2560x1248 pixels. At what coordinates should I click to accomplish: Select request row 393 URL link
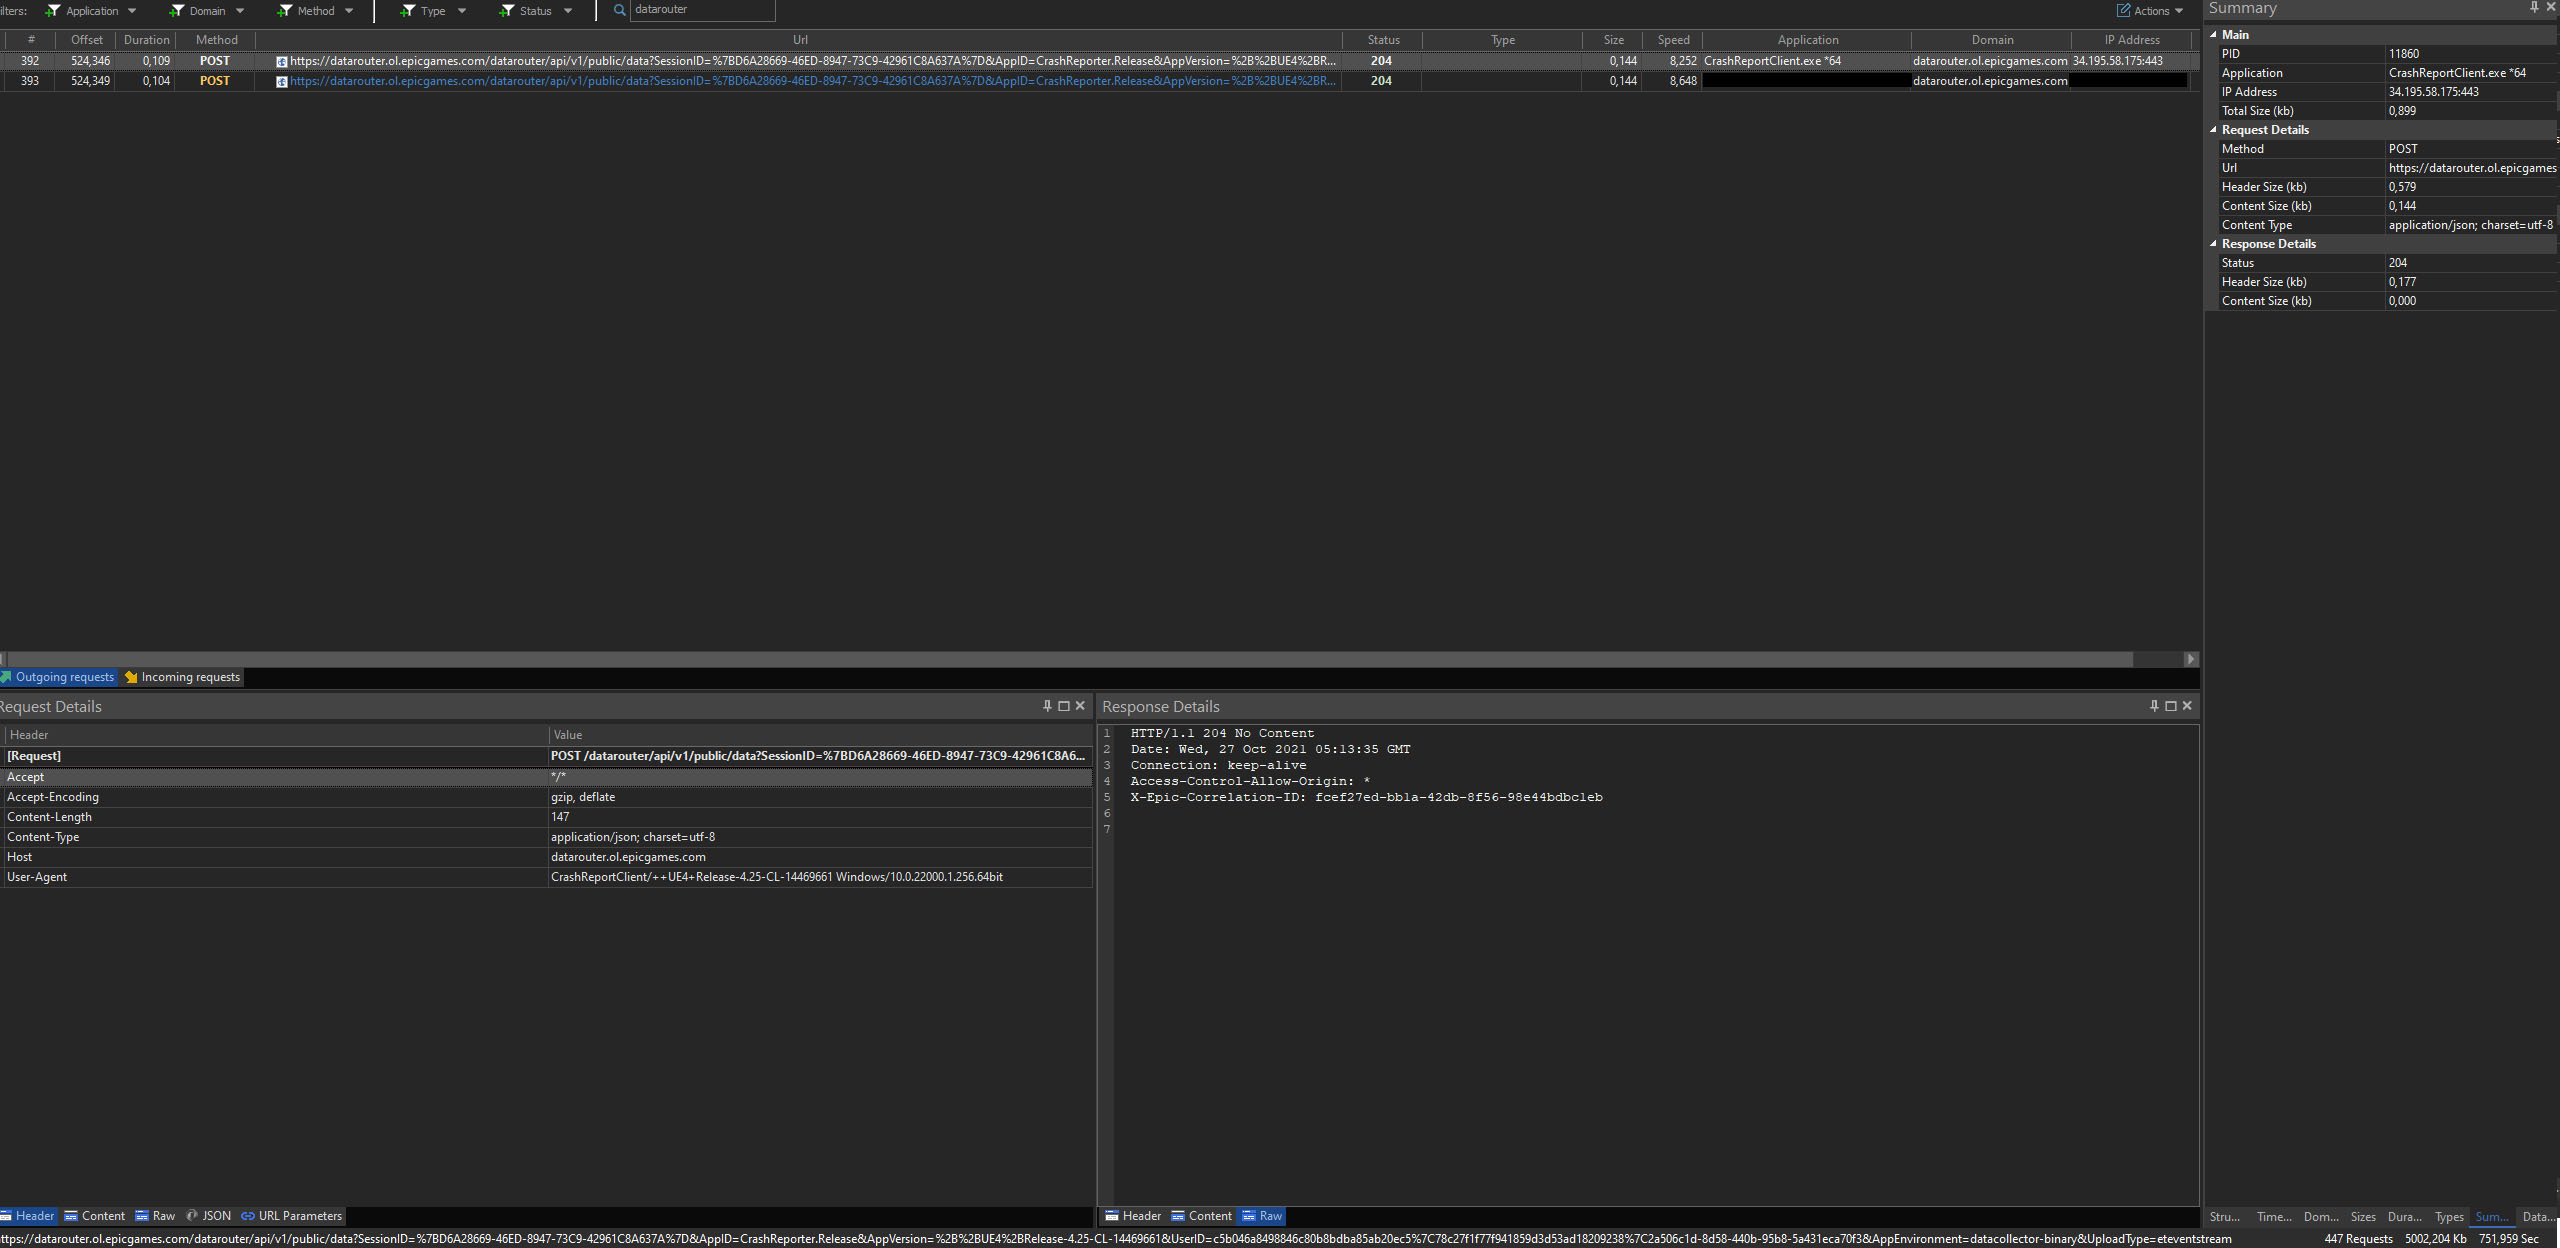coord(812,81)
